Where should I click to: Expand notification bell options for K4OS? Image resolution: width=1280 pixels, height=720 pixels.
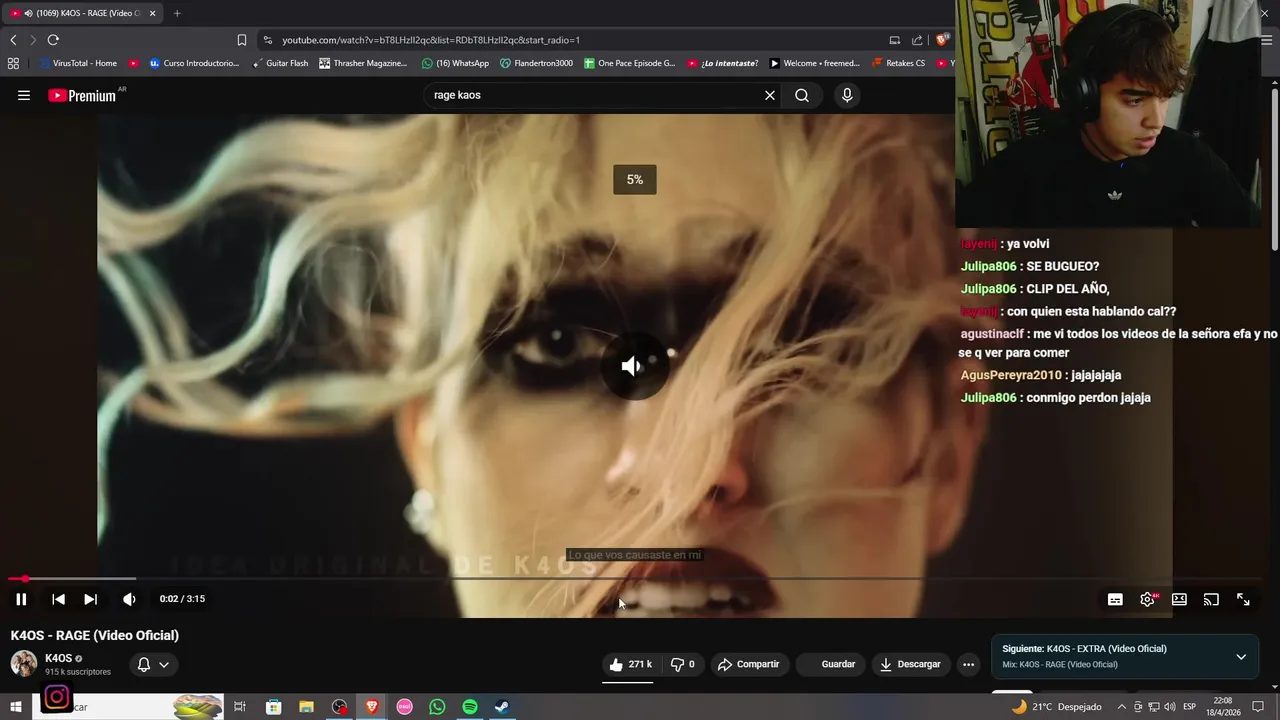click(x=153, y=664)
